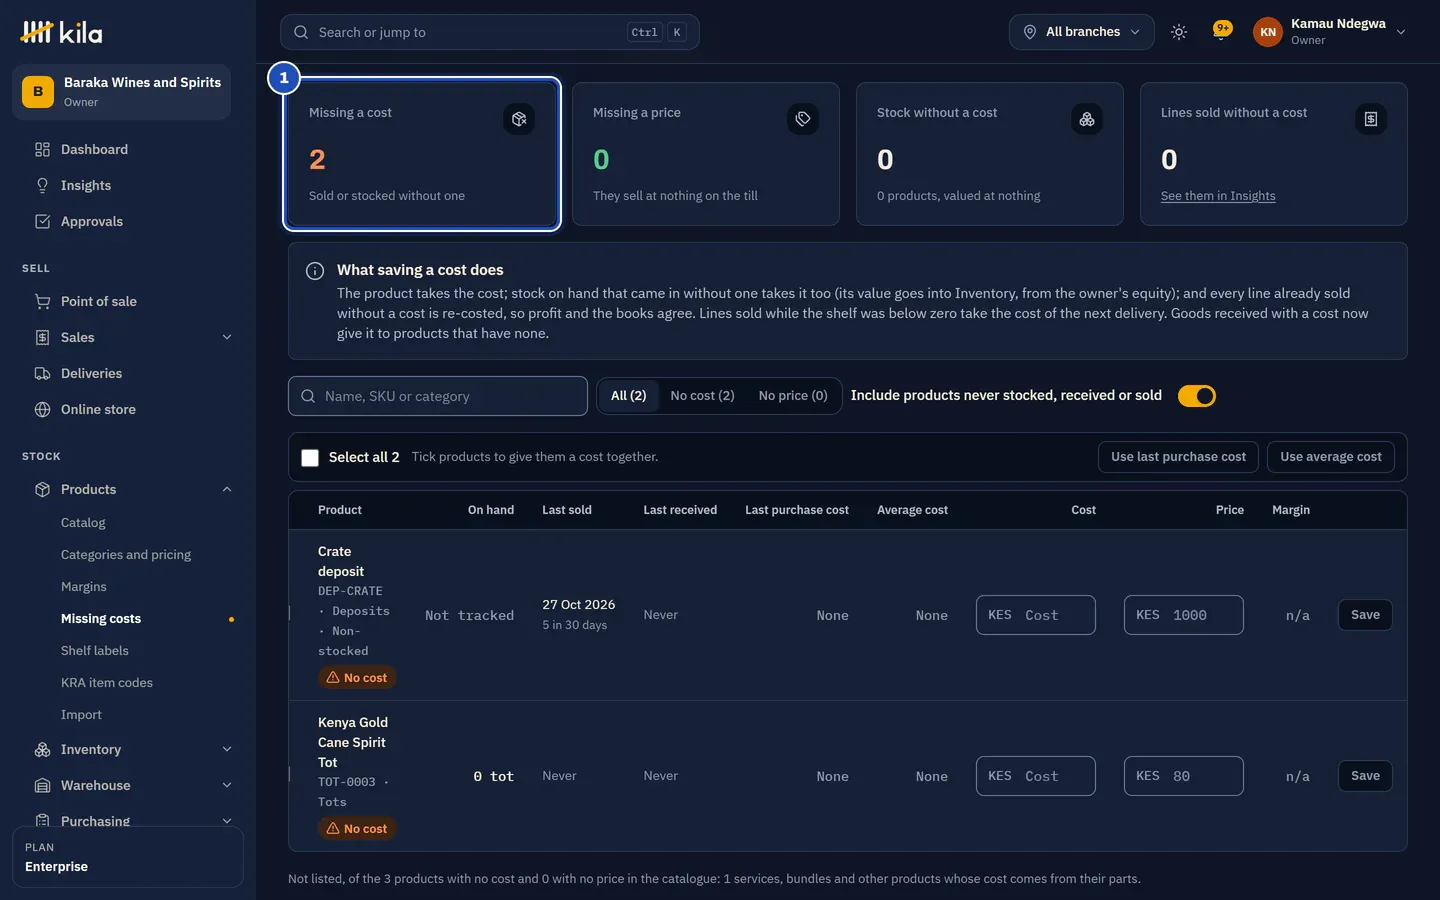Click the tag icon on Missing a price card
Viewport: 1440px width, 900px height.
pyautogui.click(x=803, y=119)
